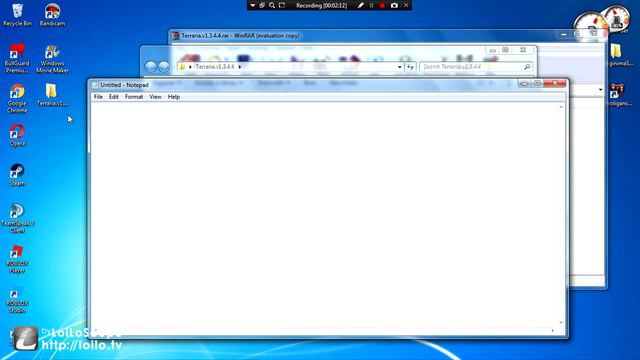Select the Hooligans shortcut on right desktop edge
Viewport: 640px width, 360px height.
click(x=618, y=95)
